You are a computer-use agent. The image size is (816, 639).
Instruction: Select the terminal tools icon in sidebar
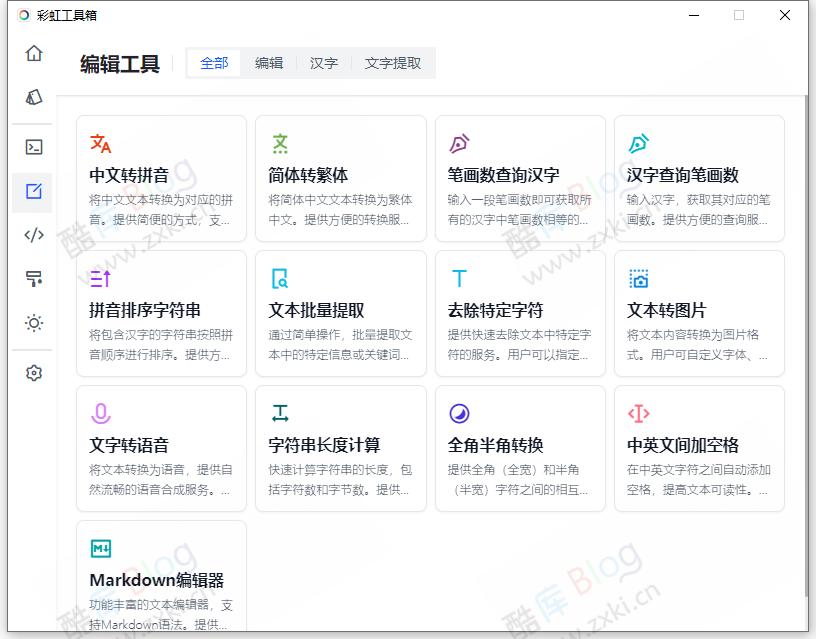(33, 147)
